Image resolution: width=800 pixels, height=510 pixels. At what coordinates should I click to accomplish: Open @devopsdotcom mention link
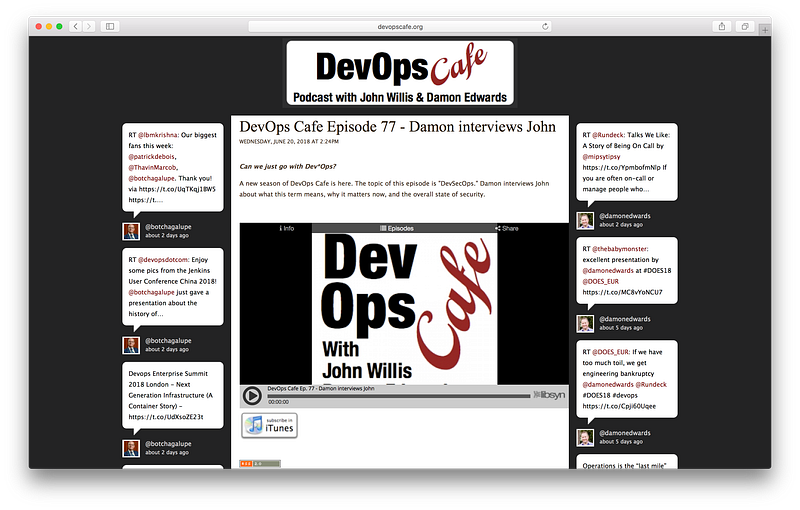pyautogui.click(x=163, y=260)
